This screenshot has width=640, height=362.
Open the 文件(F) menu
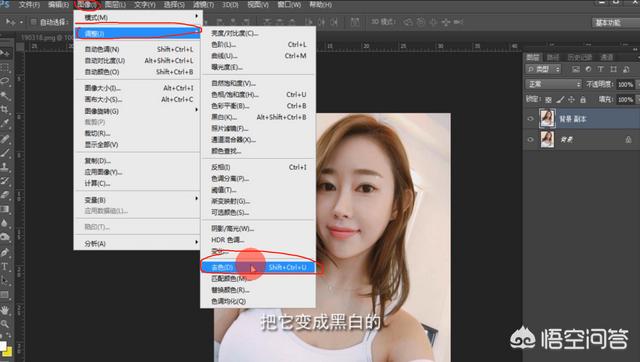29,5
